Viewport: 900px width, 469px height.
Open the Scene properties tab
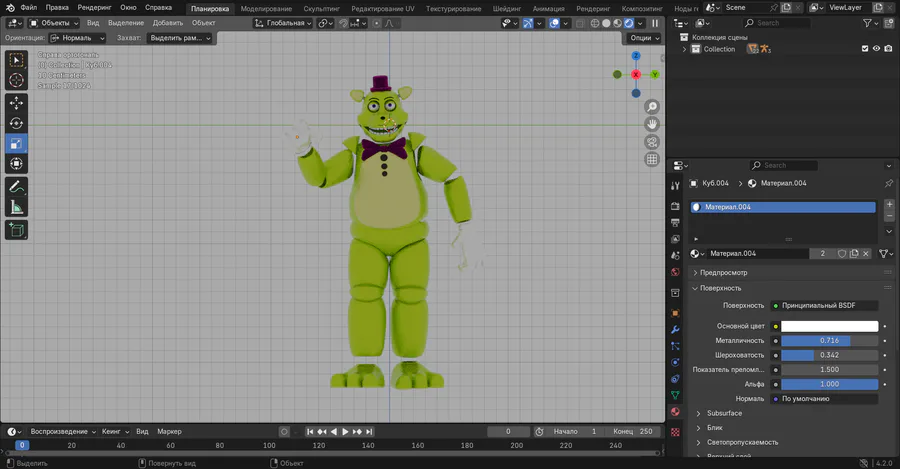675,255
